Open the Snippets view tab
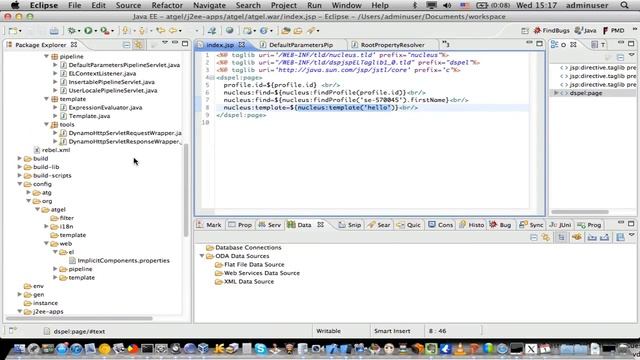This screenshot has height=360, width=640. tap(350, 225)
